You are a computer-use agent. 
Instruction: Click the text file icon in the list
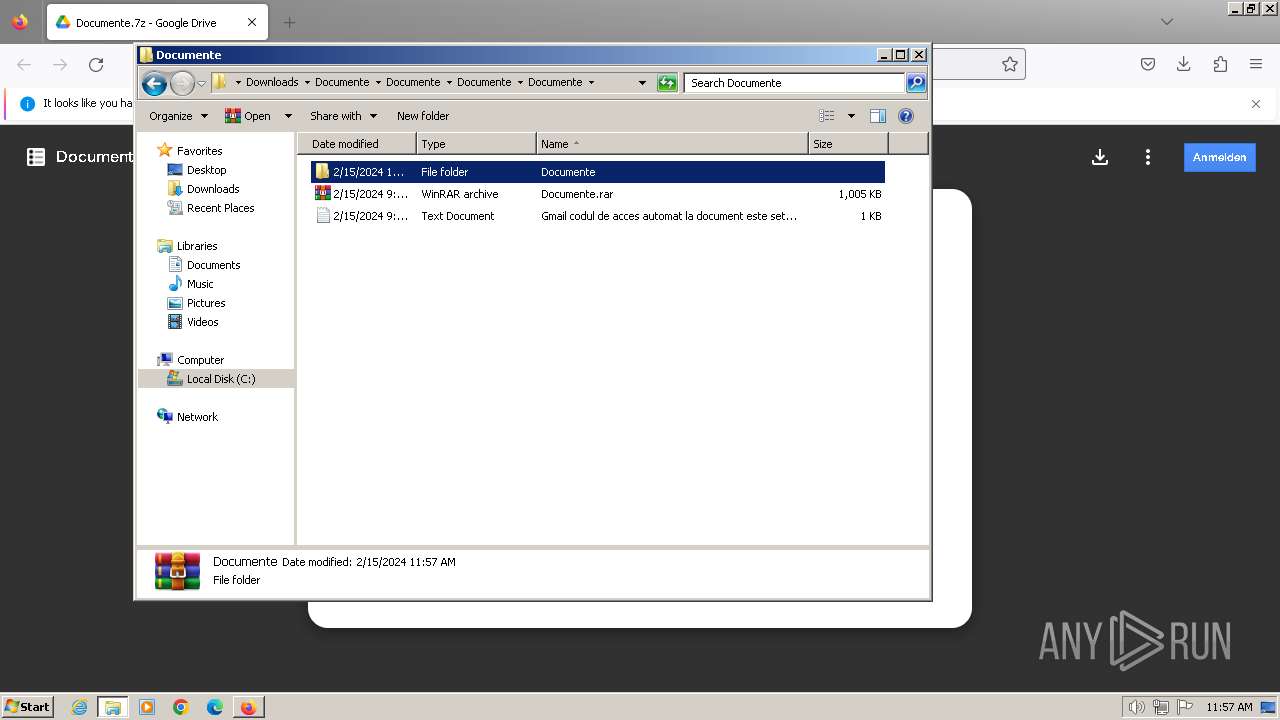[x=322, y=216]
